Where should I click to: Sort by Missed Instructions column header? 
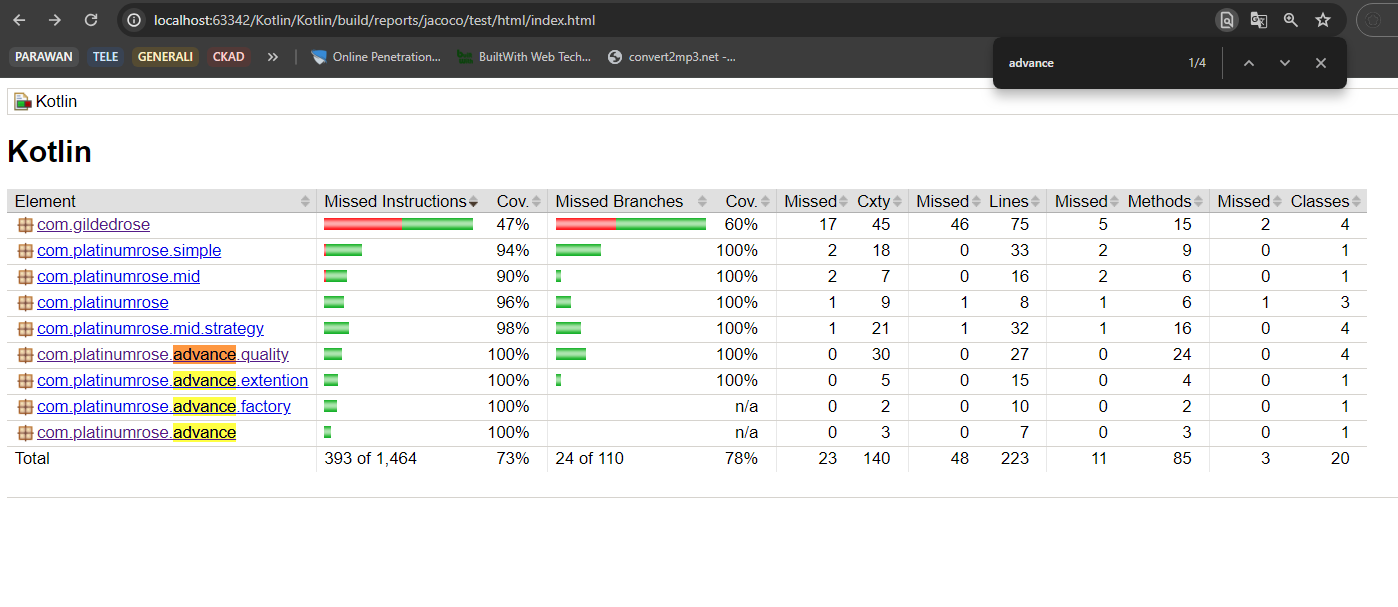(396, 201)
